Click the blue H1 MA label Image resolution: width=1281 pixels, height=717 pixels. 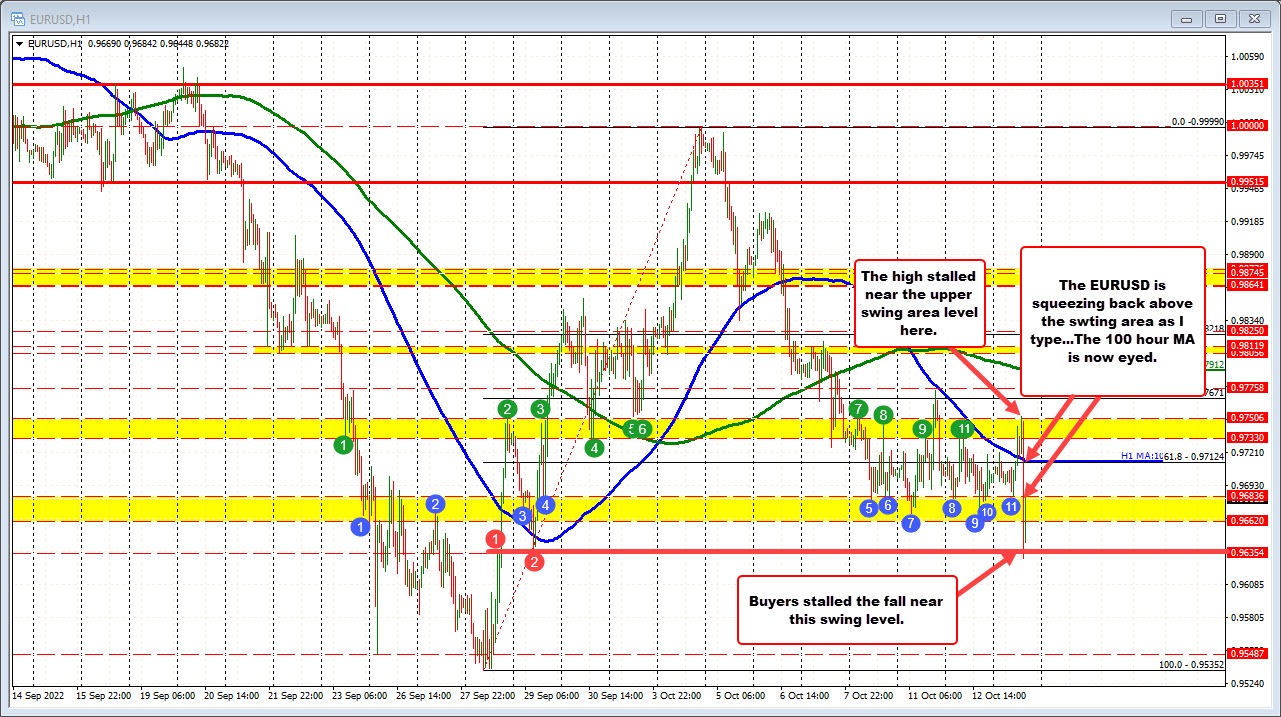pyautogui.click(x=1140, y=456)
